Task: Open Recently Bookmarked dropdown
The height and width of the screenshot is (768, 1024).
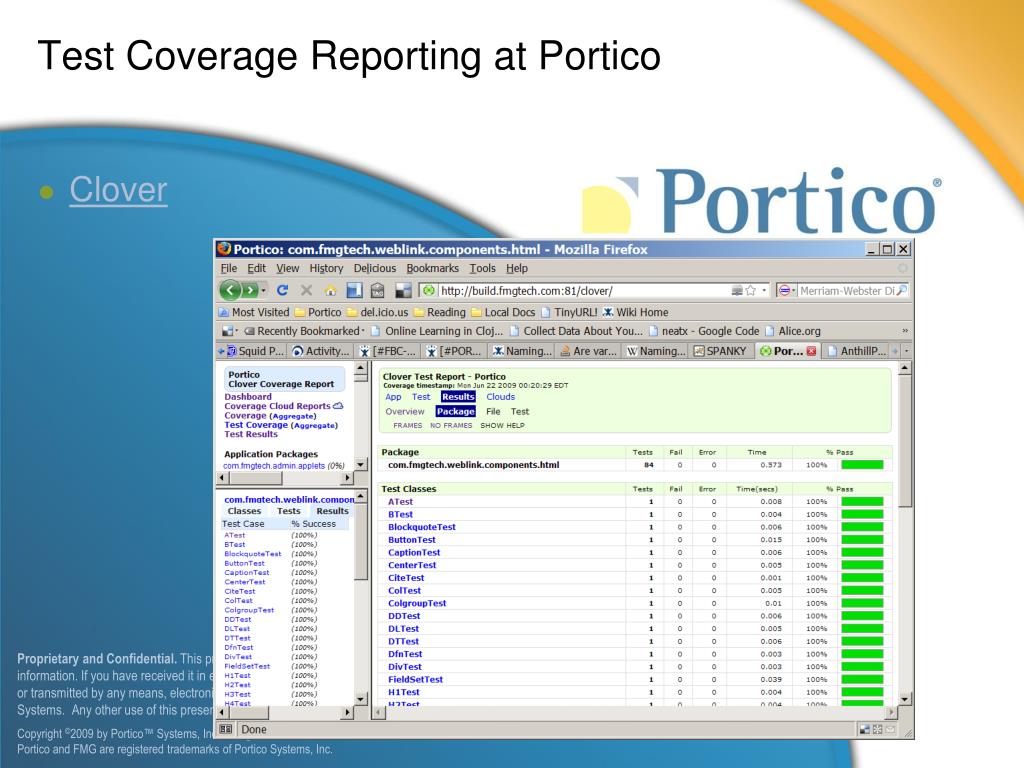Action: click(x=304, y=331)
